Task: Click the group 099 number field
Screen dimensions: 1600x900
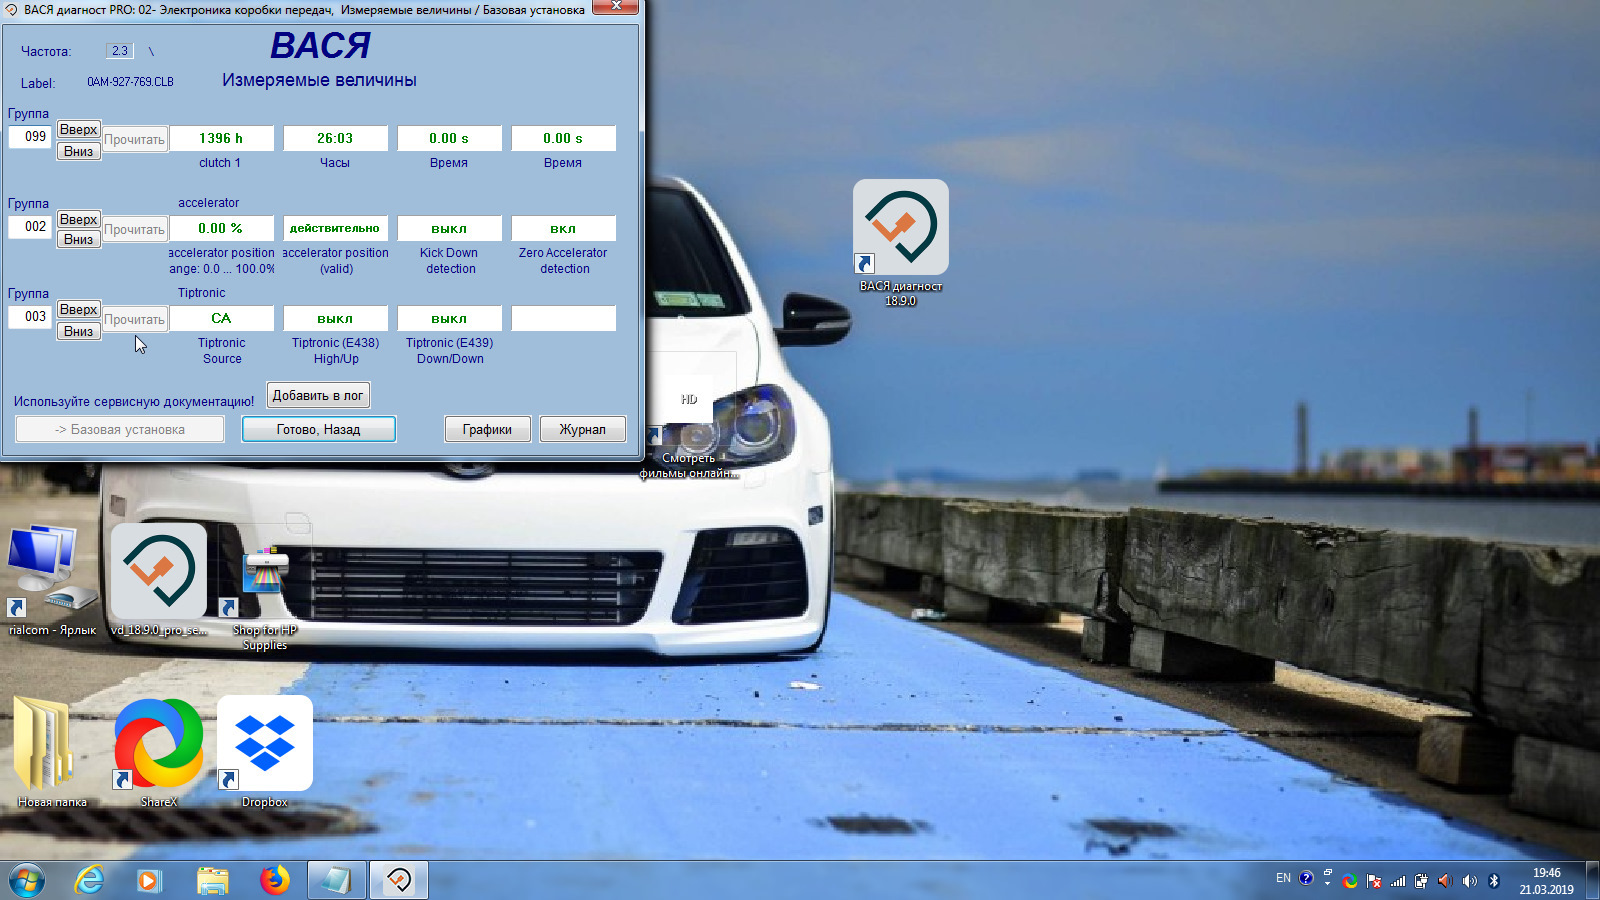Action: (x=31, y=136)
